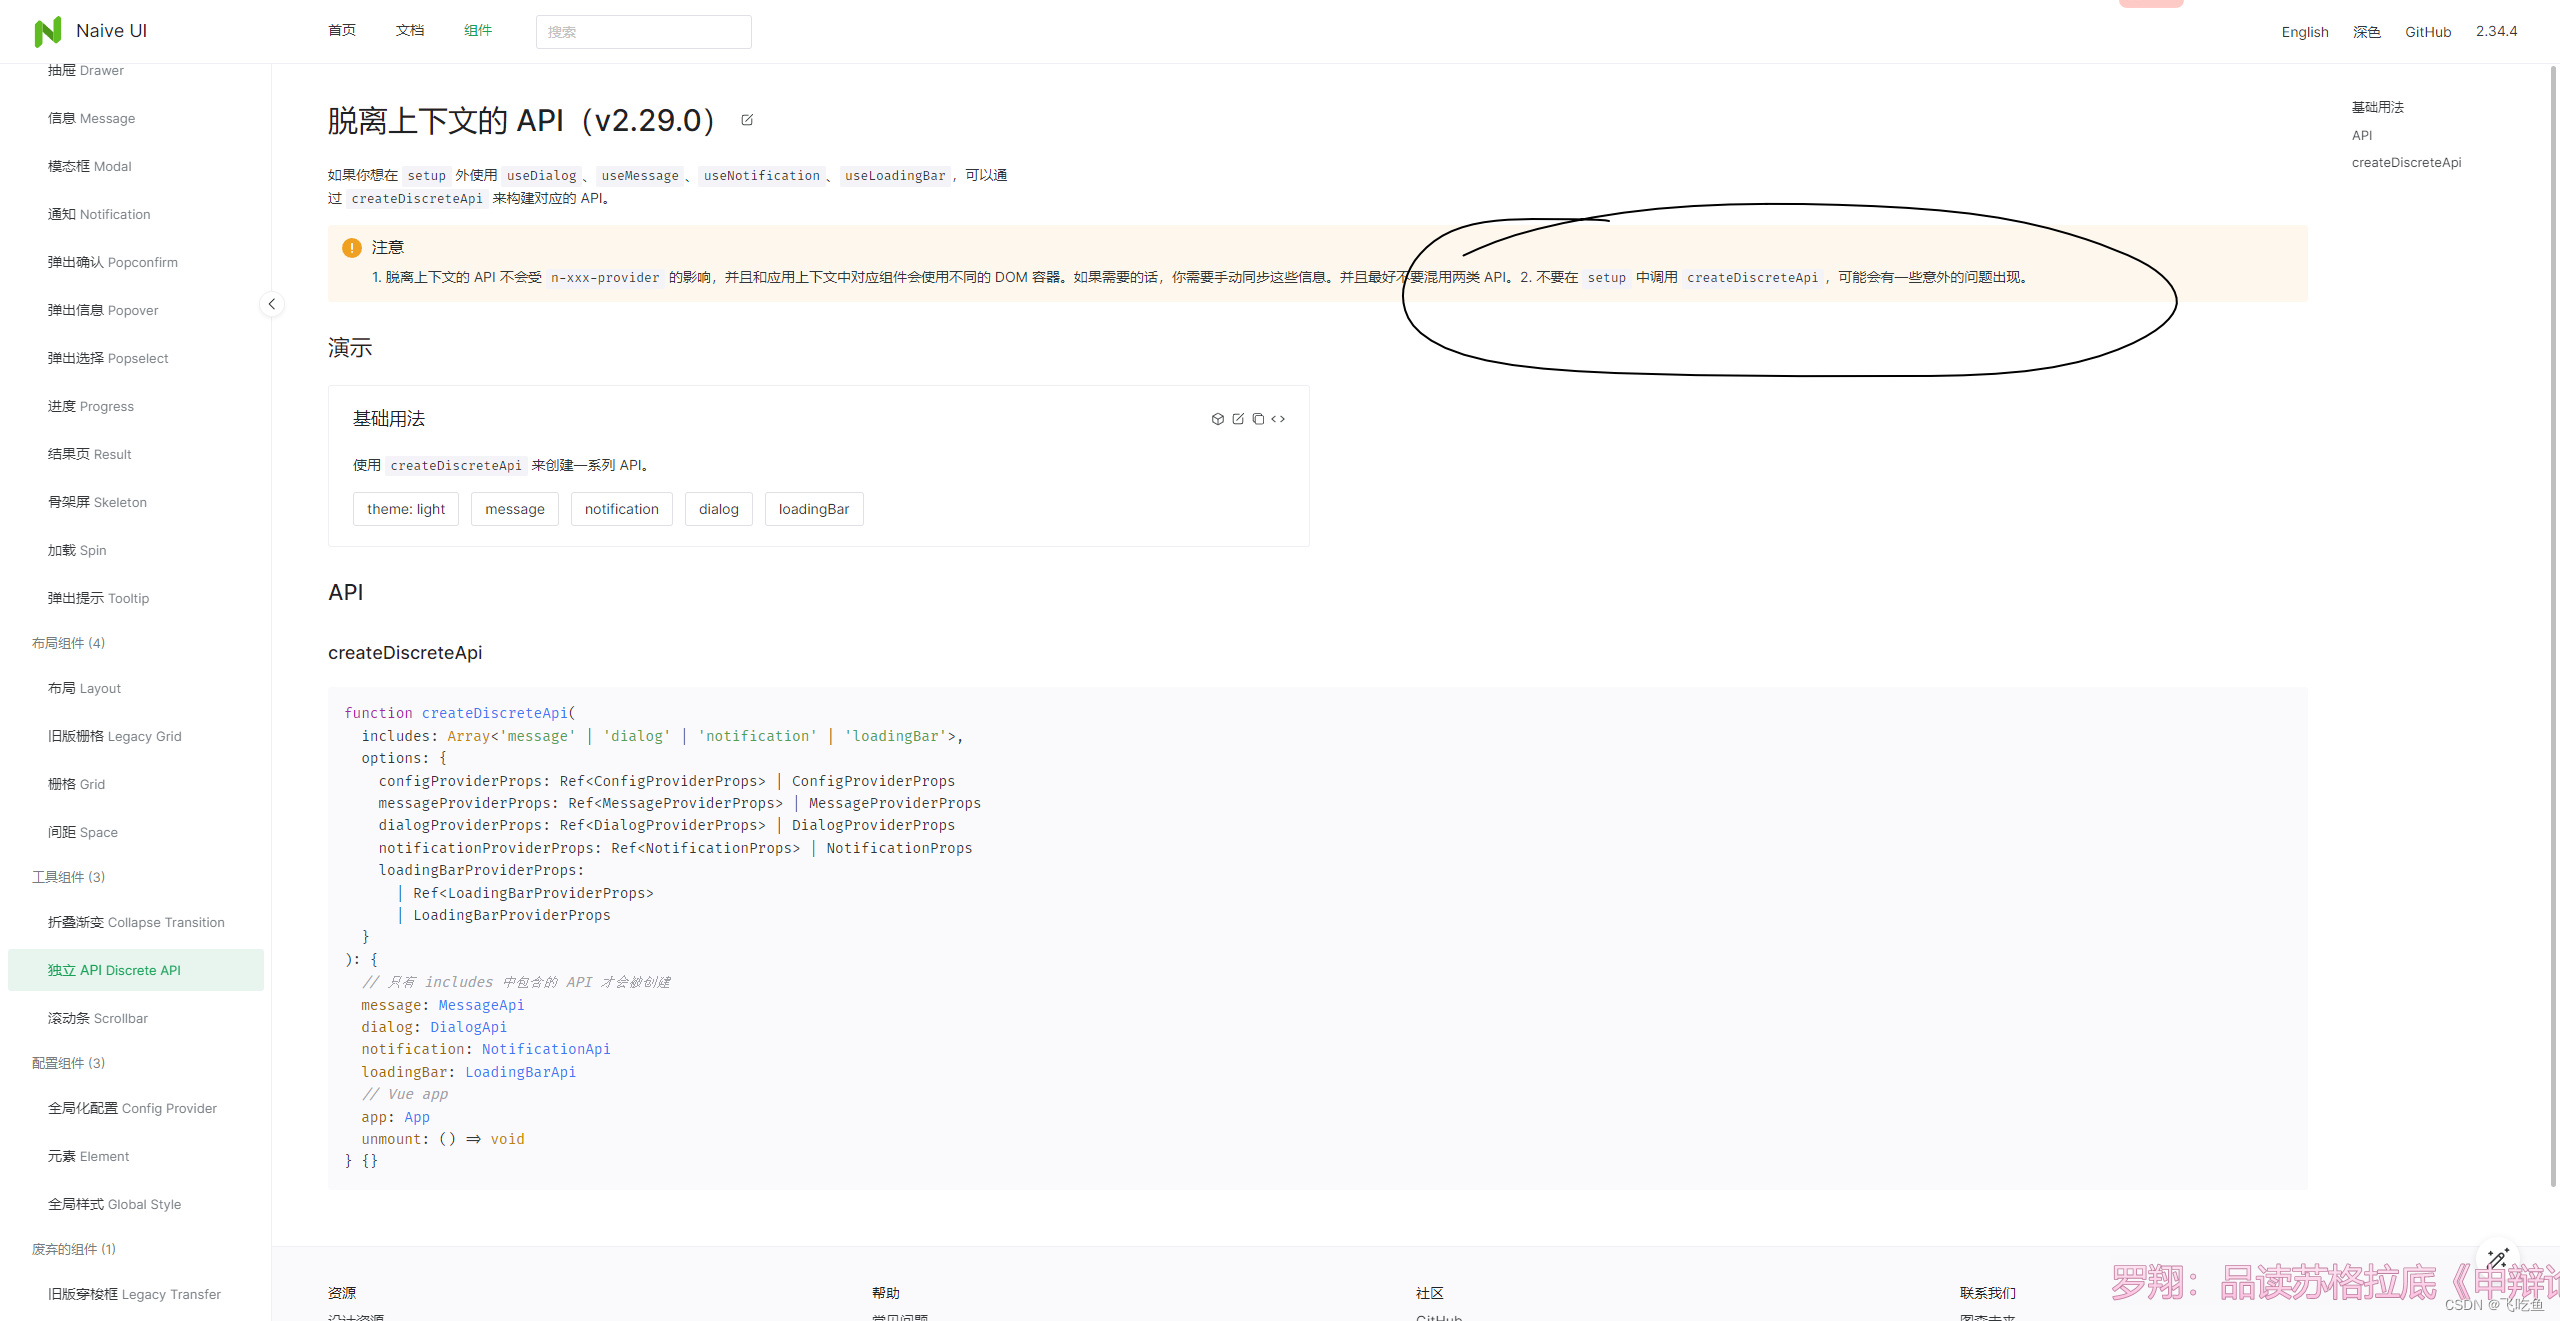
Task: Select the 组件 top navigation item
Action: 478,31
